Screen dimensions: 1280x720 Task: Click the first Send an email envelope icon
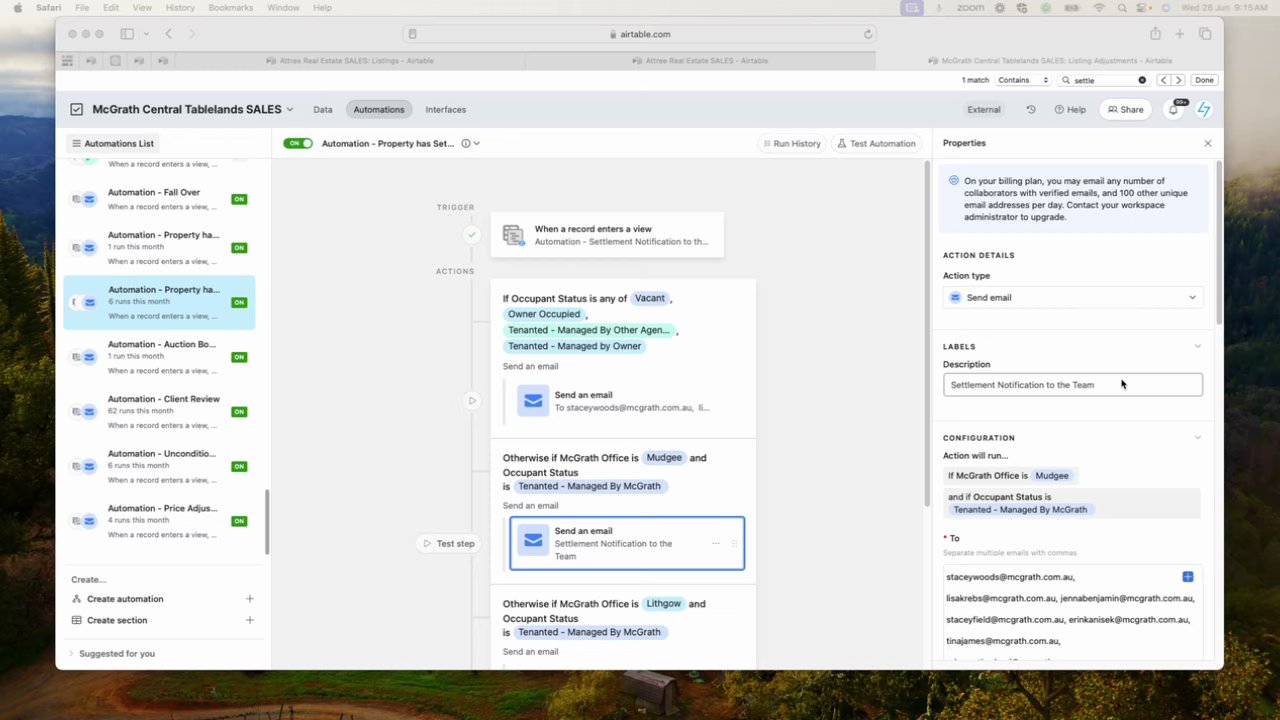point(533,401)
